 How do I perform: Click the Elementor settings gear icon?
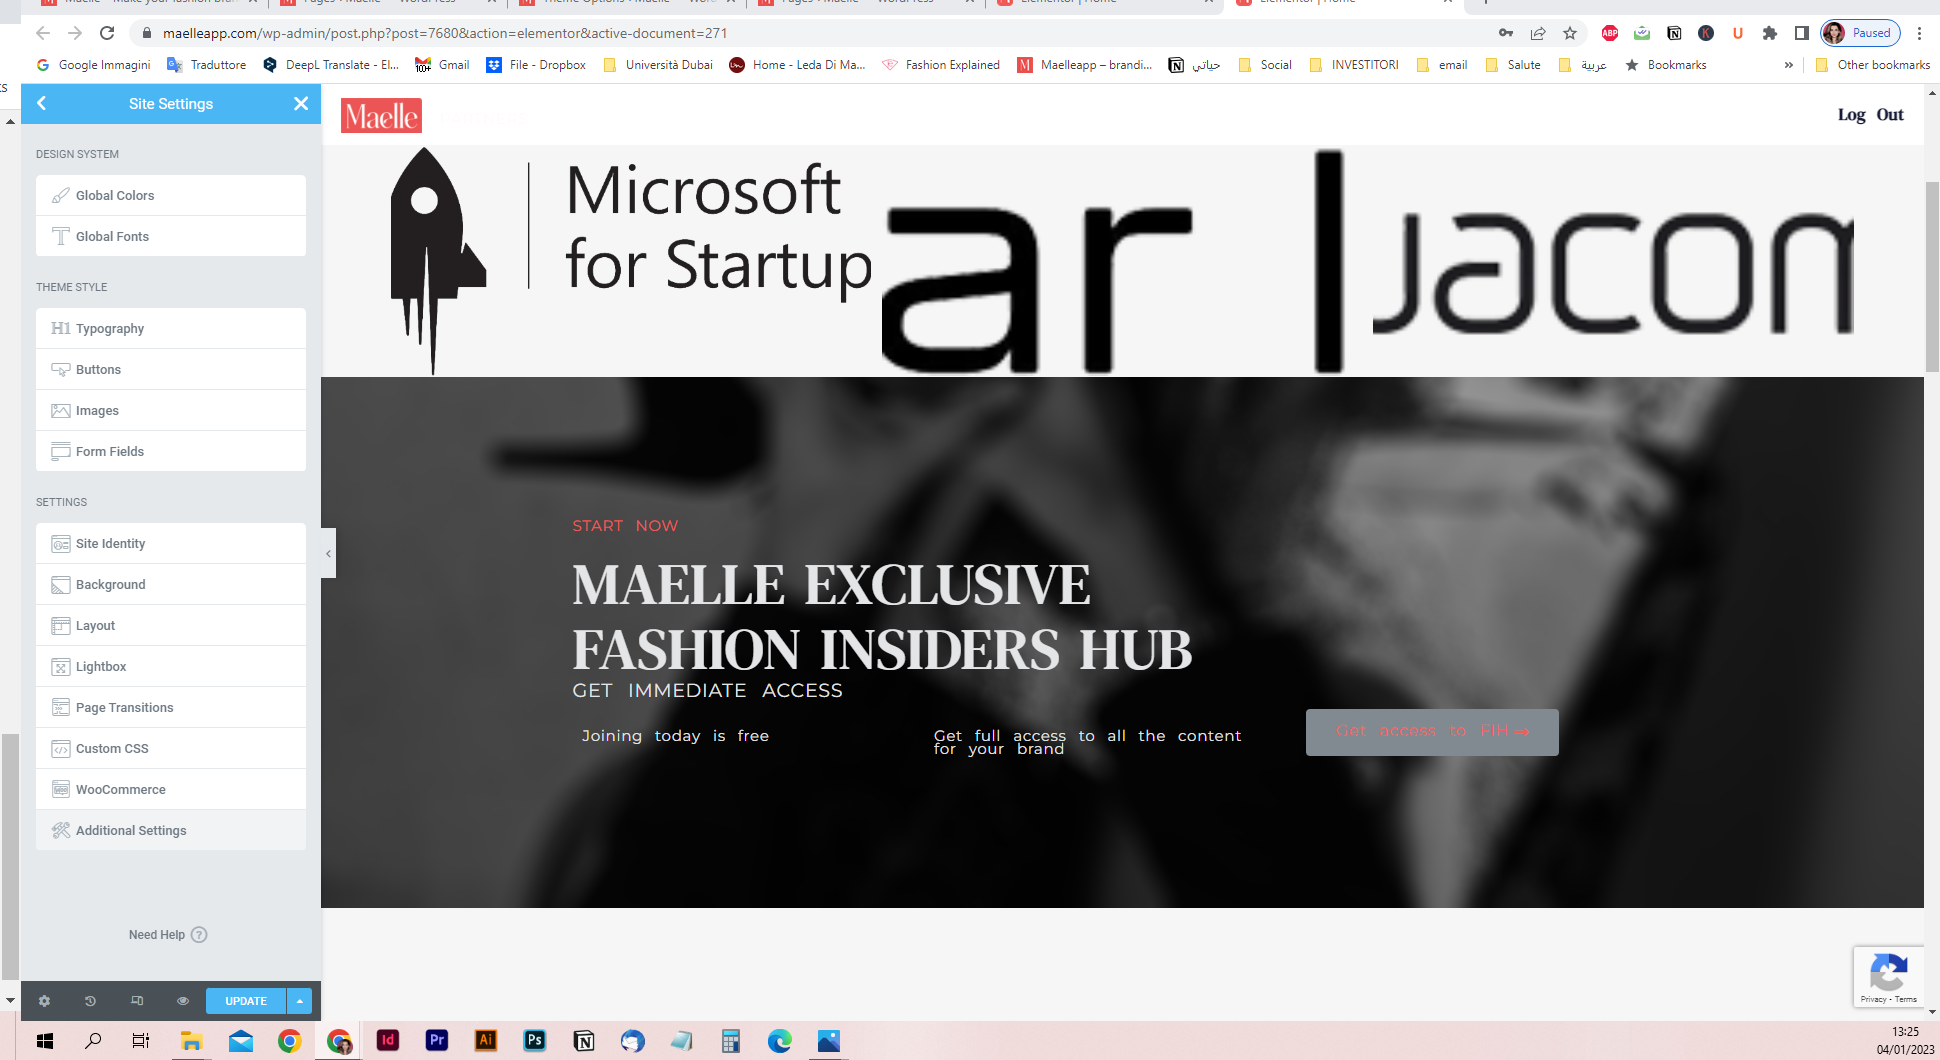point(44,1001)
